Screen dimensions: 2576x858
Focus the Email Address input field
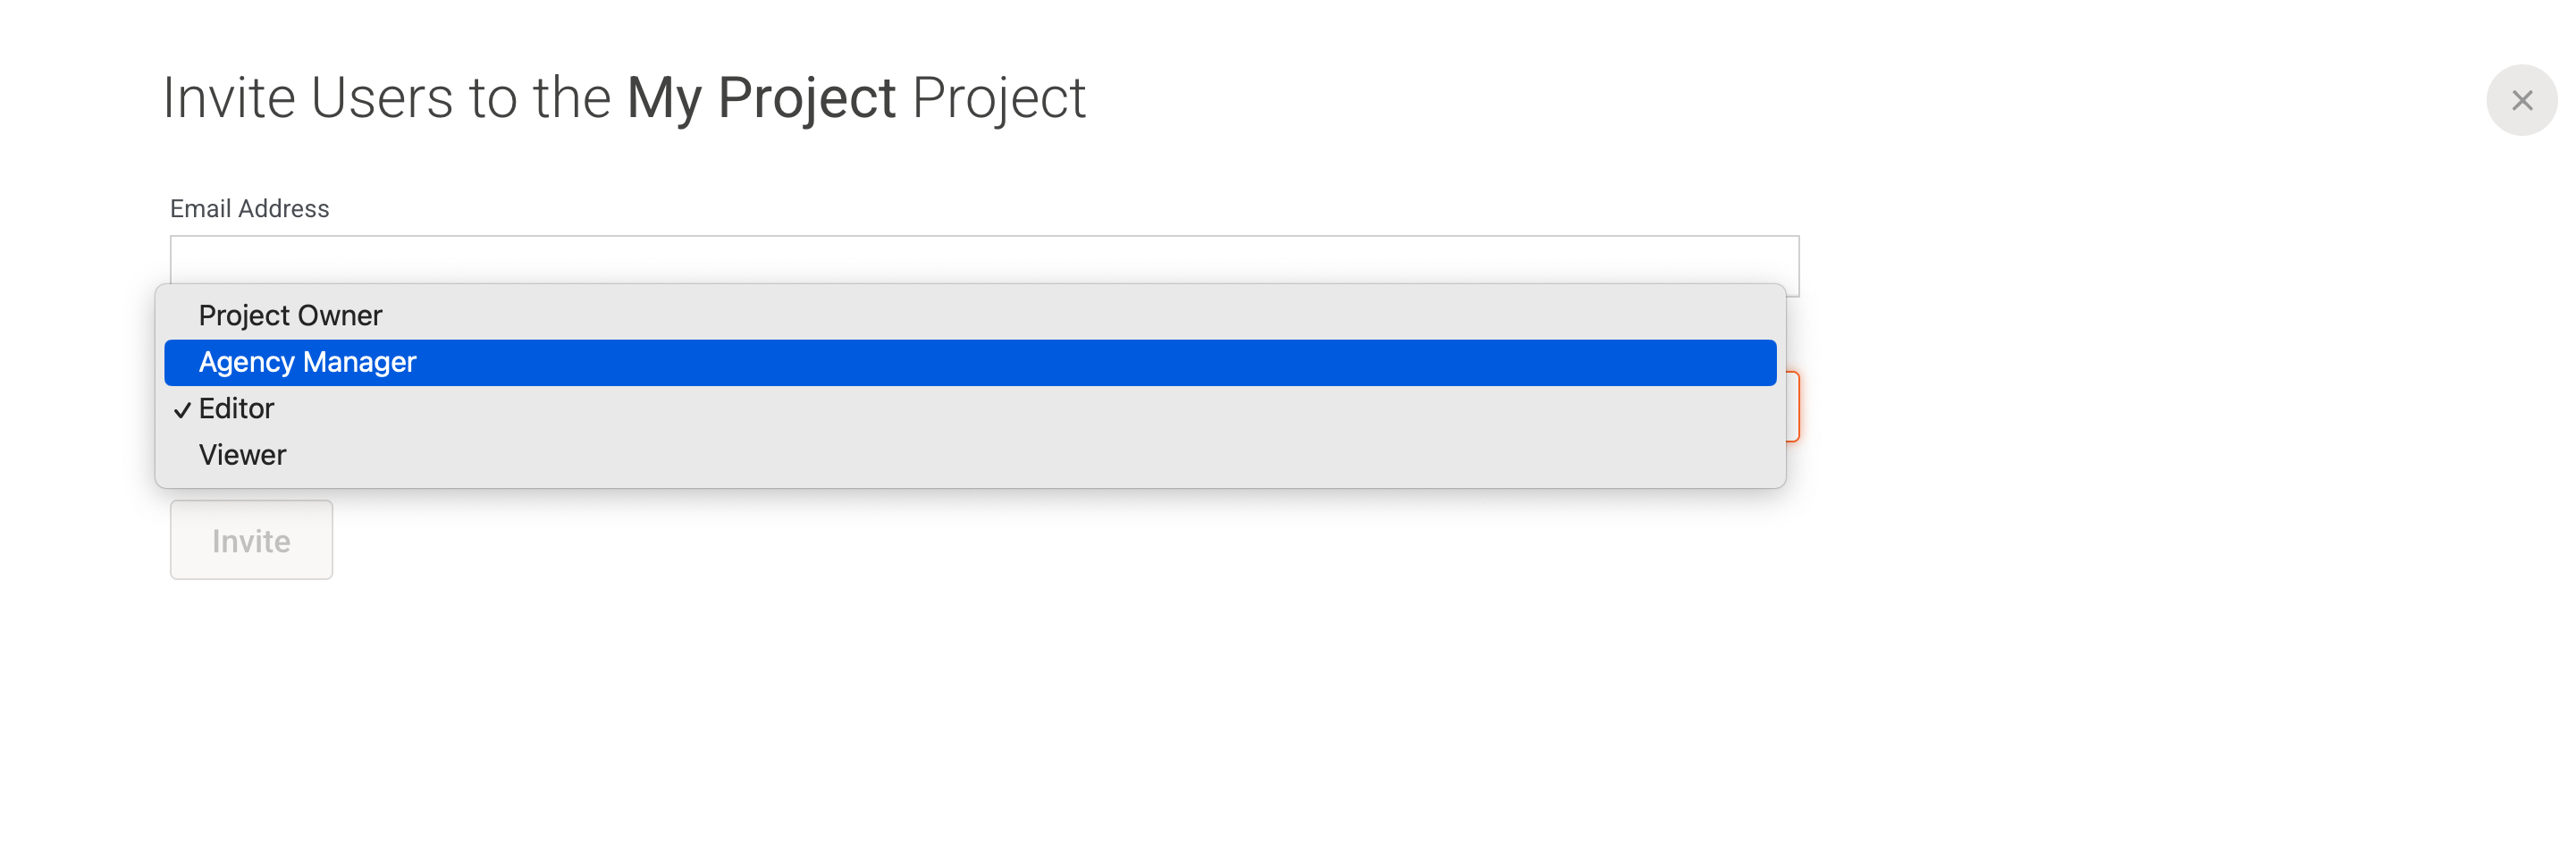(983, 259)
